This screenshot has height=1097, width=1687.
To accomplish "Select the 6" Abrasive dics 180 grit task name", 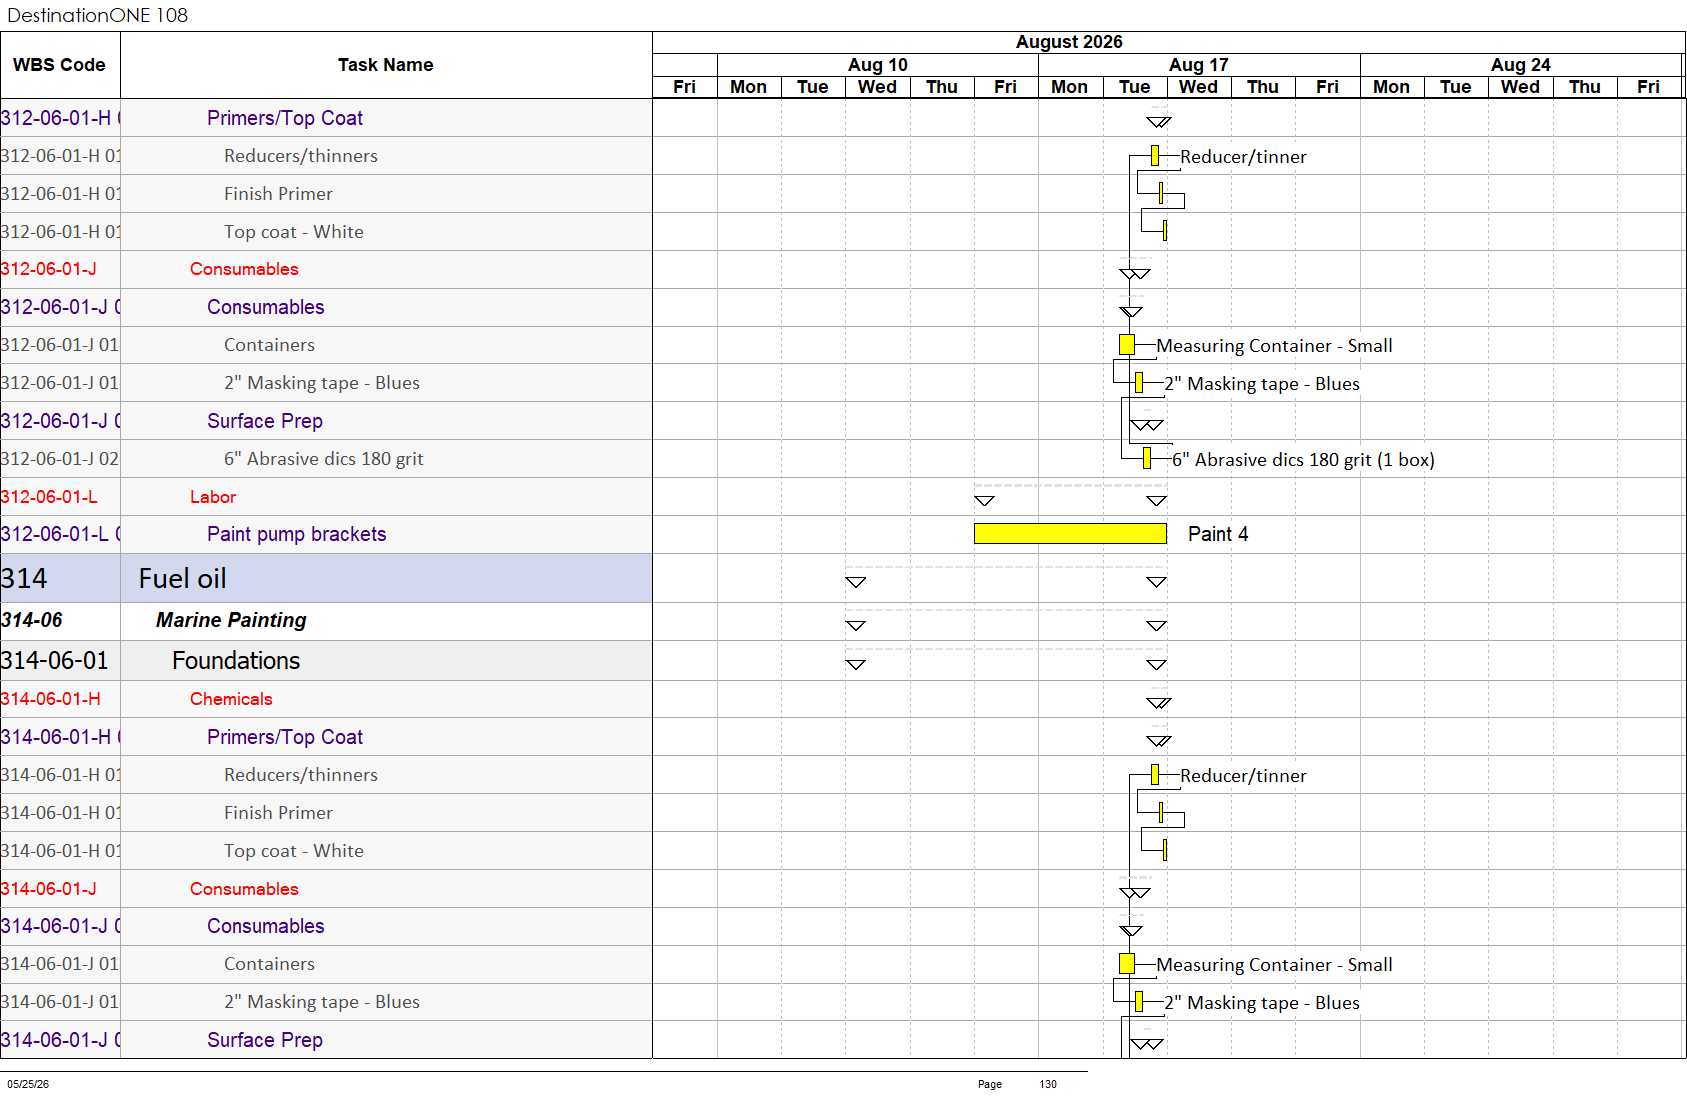I will pyautogui.click(x=323, y=459).
